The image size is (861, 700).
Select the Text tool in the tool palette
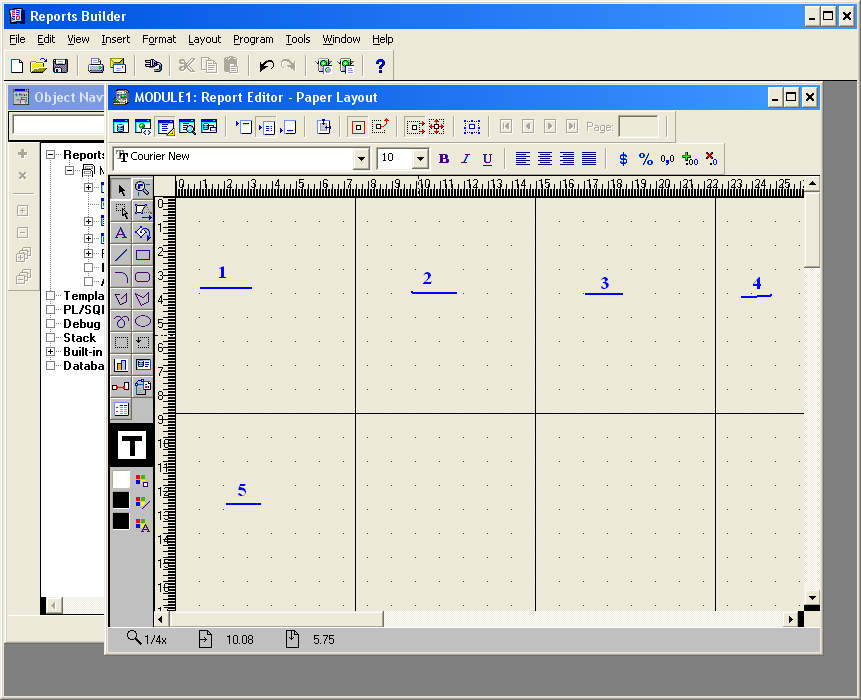point(121,233)
